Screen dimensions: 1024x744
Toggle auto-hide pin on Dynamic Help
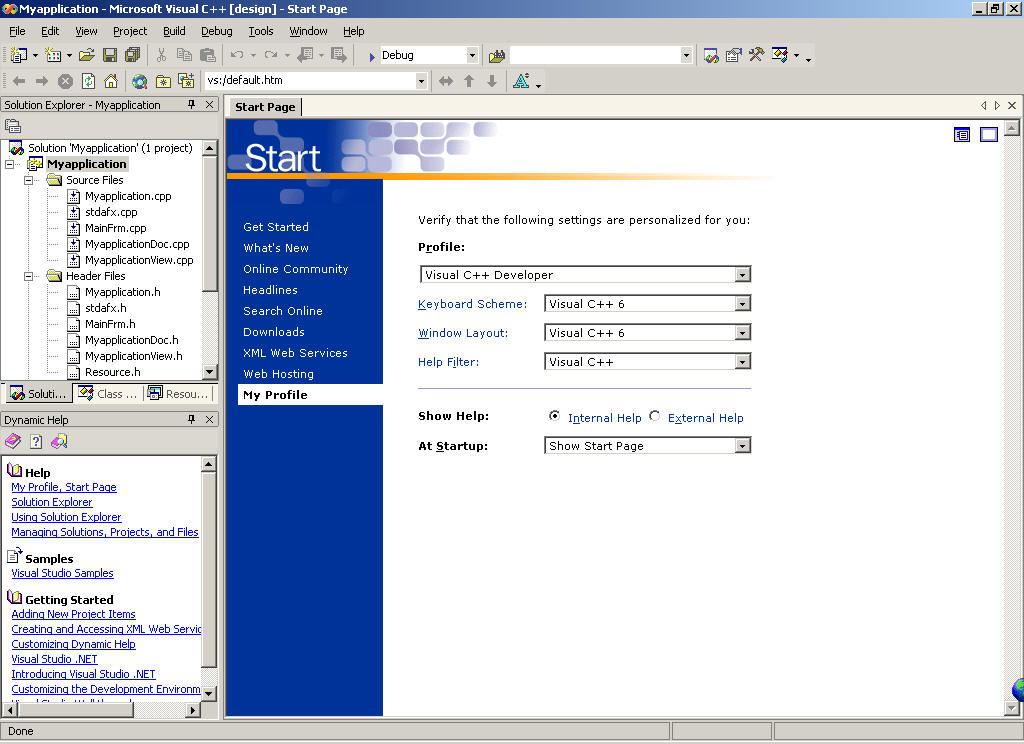pyautogui.click(x=191, y=419)
